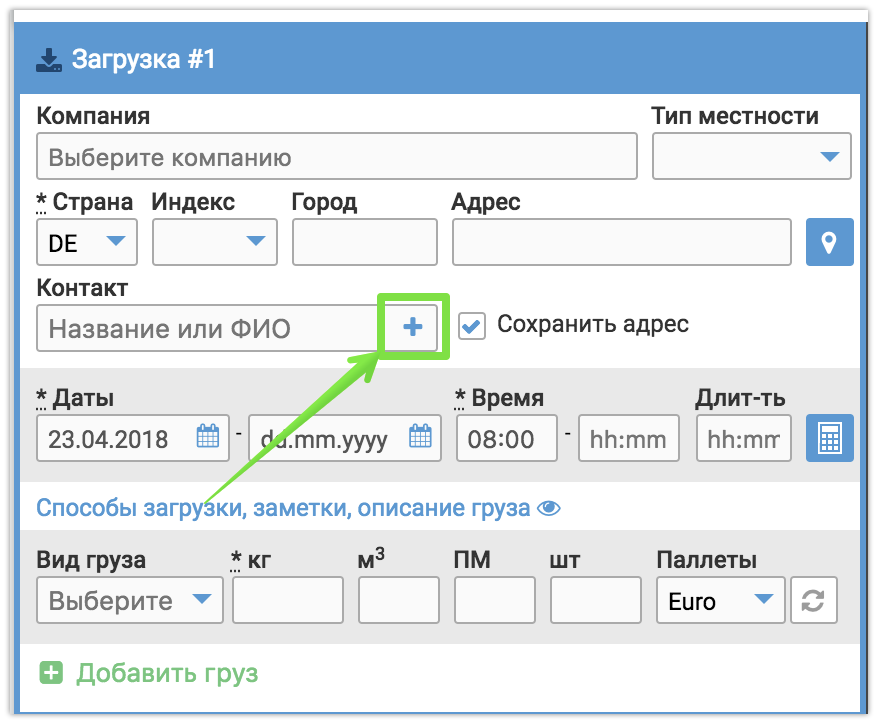
Task: Open the Вид груза dropdown
Action: click(130, 600)
